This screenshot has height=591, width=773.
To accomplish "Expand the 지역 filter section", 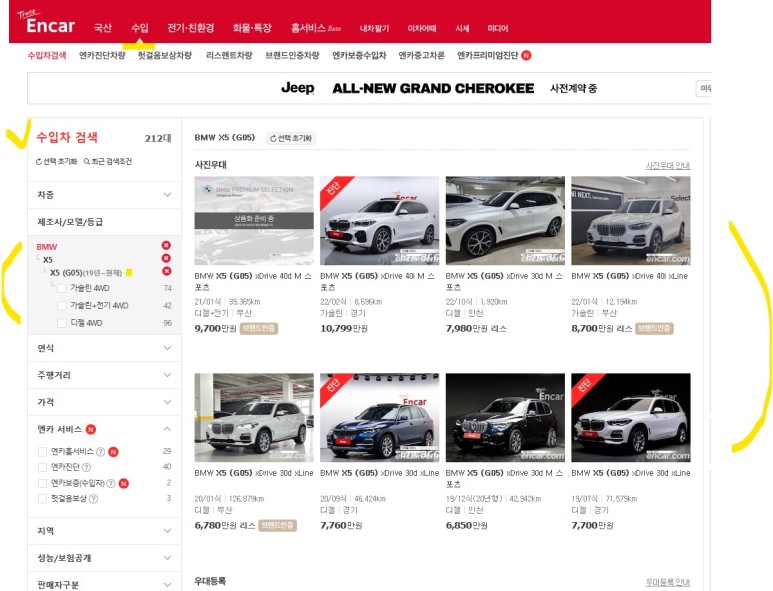I will pyautogui.click(x=104, y=531).
